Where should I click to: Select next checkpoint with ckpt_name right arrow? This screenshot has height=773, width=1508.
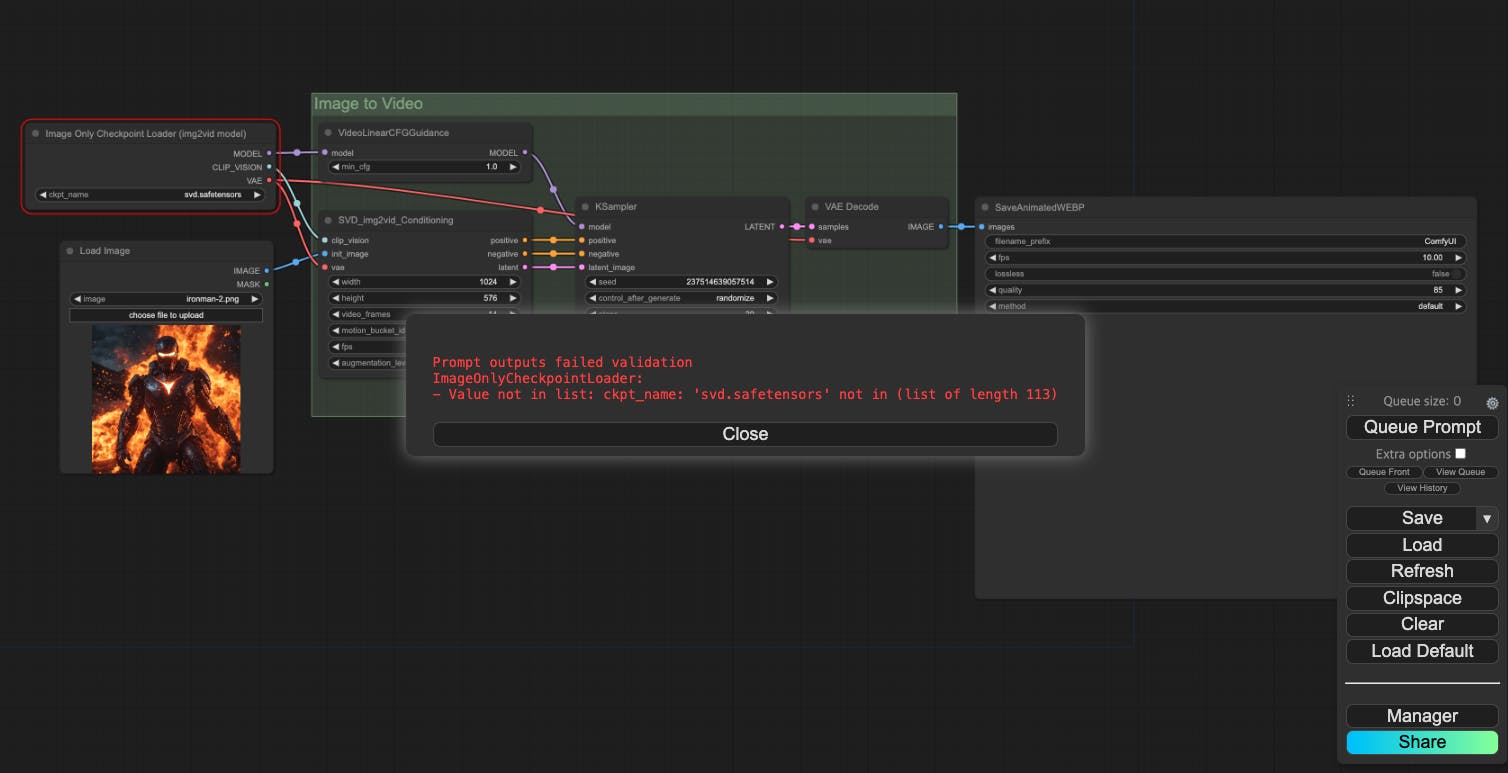point(257,195)
